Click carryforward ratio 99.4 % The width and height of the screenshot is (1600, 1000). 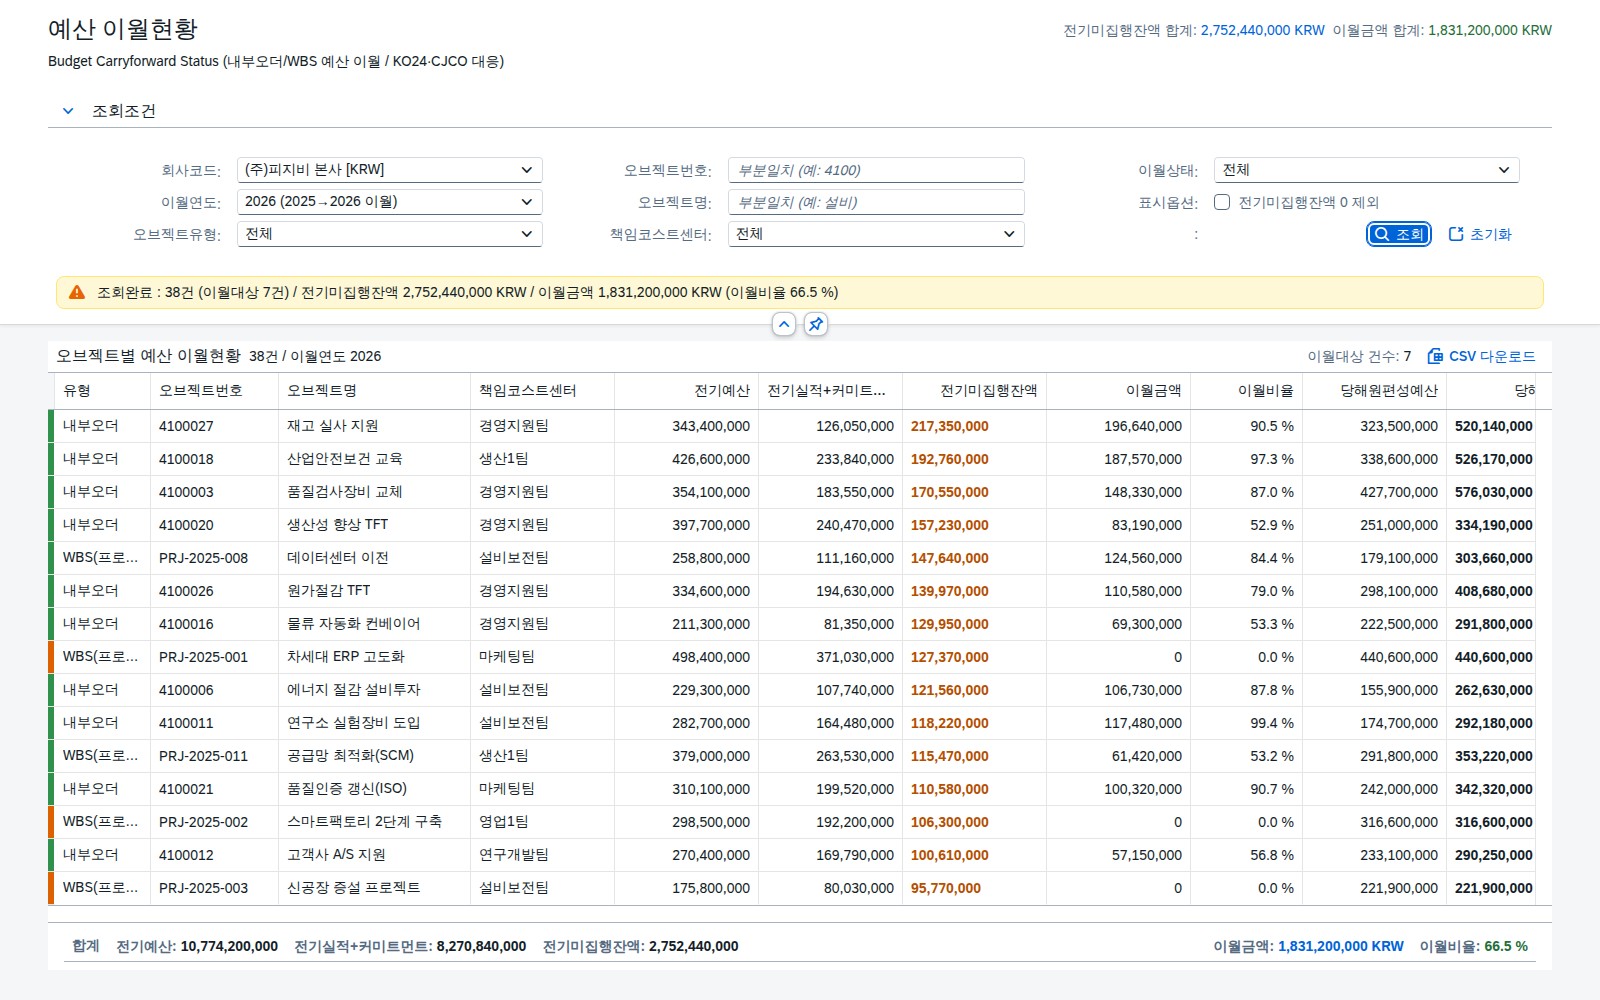[1272, 723]
